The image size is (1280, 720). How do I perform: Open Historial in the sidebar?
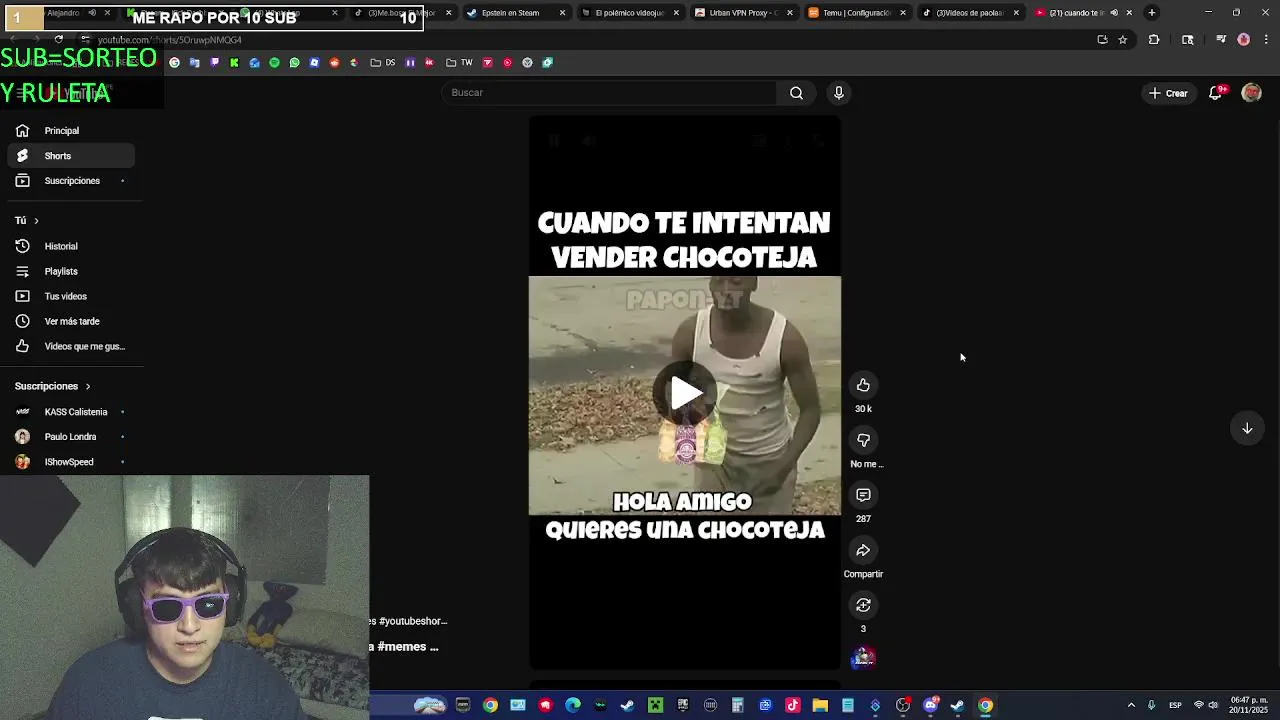[x=70, y=246]
